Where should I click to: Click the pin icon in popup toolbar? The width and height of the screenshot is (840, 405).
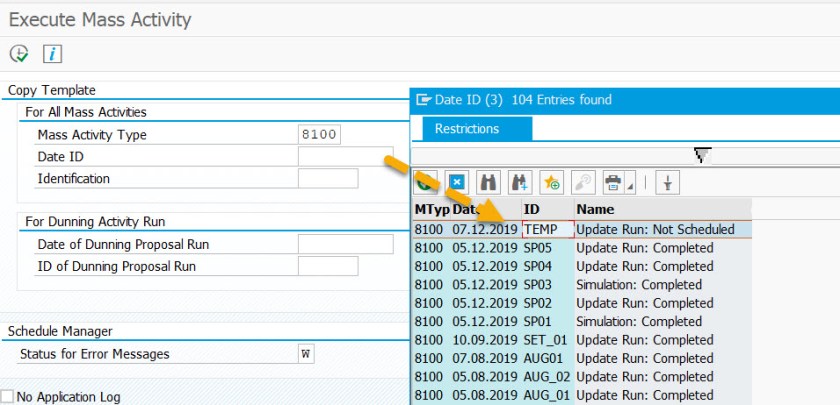[x=667, y=182]
